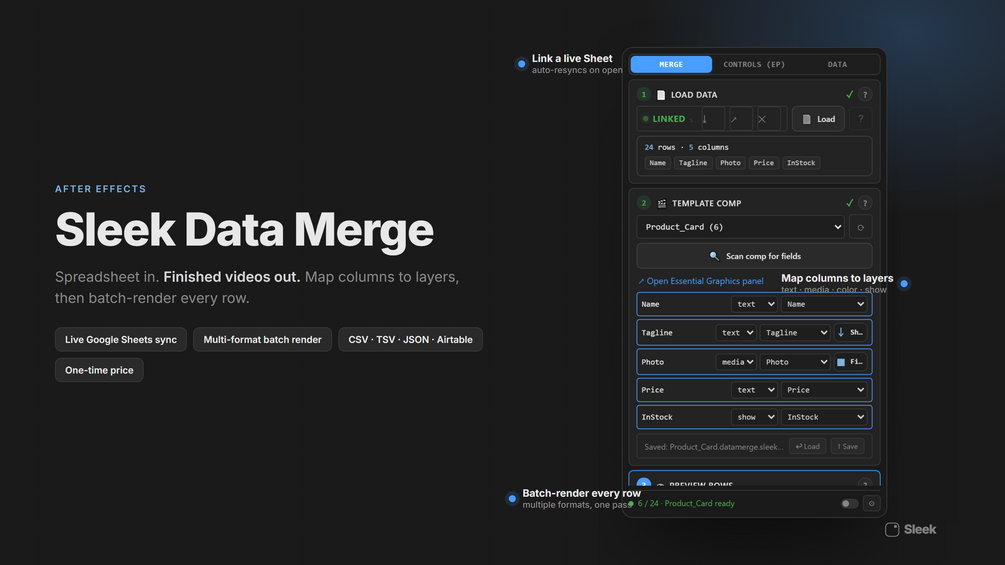Click the Scan comp for fields button
Screen dimensions: 1005x565
(x=754, y=256)
